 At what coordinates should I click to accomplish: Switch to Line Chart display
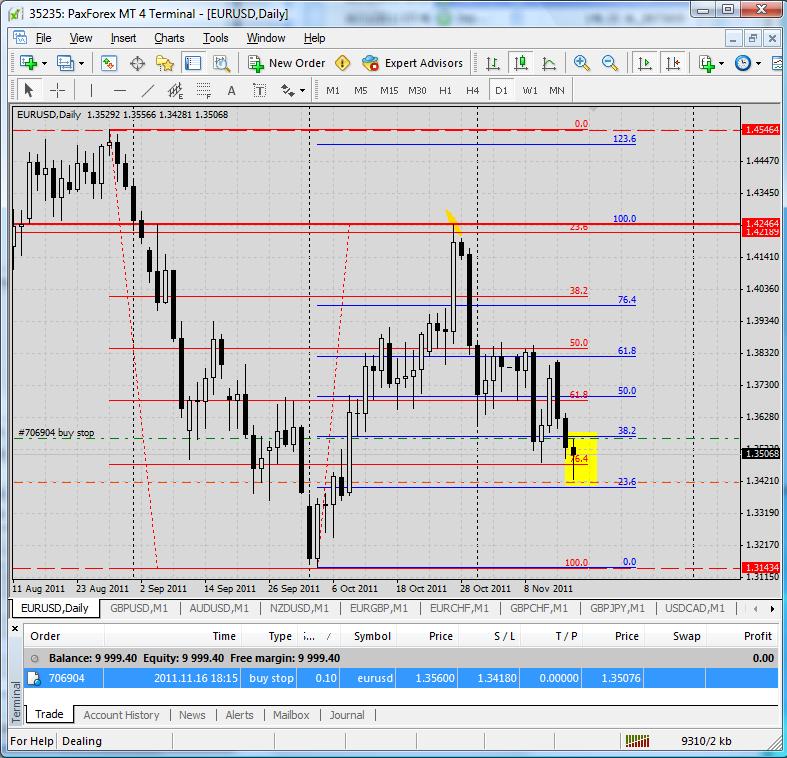[x=549, y=63]
